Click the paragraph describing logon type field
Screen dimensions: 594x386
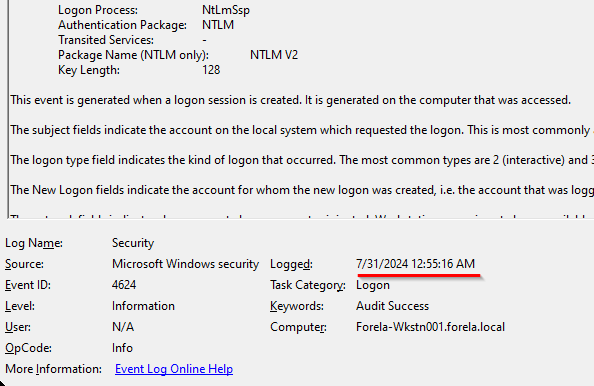[x=302, y=160]
